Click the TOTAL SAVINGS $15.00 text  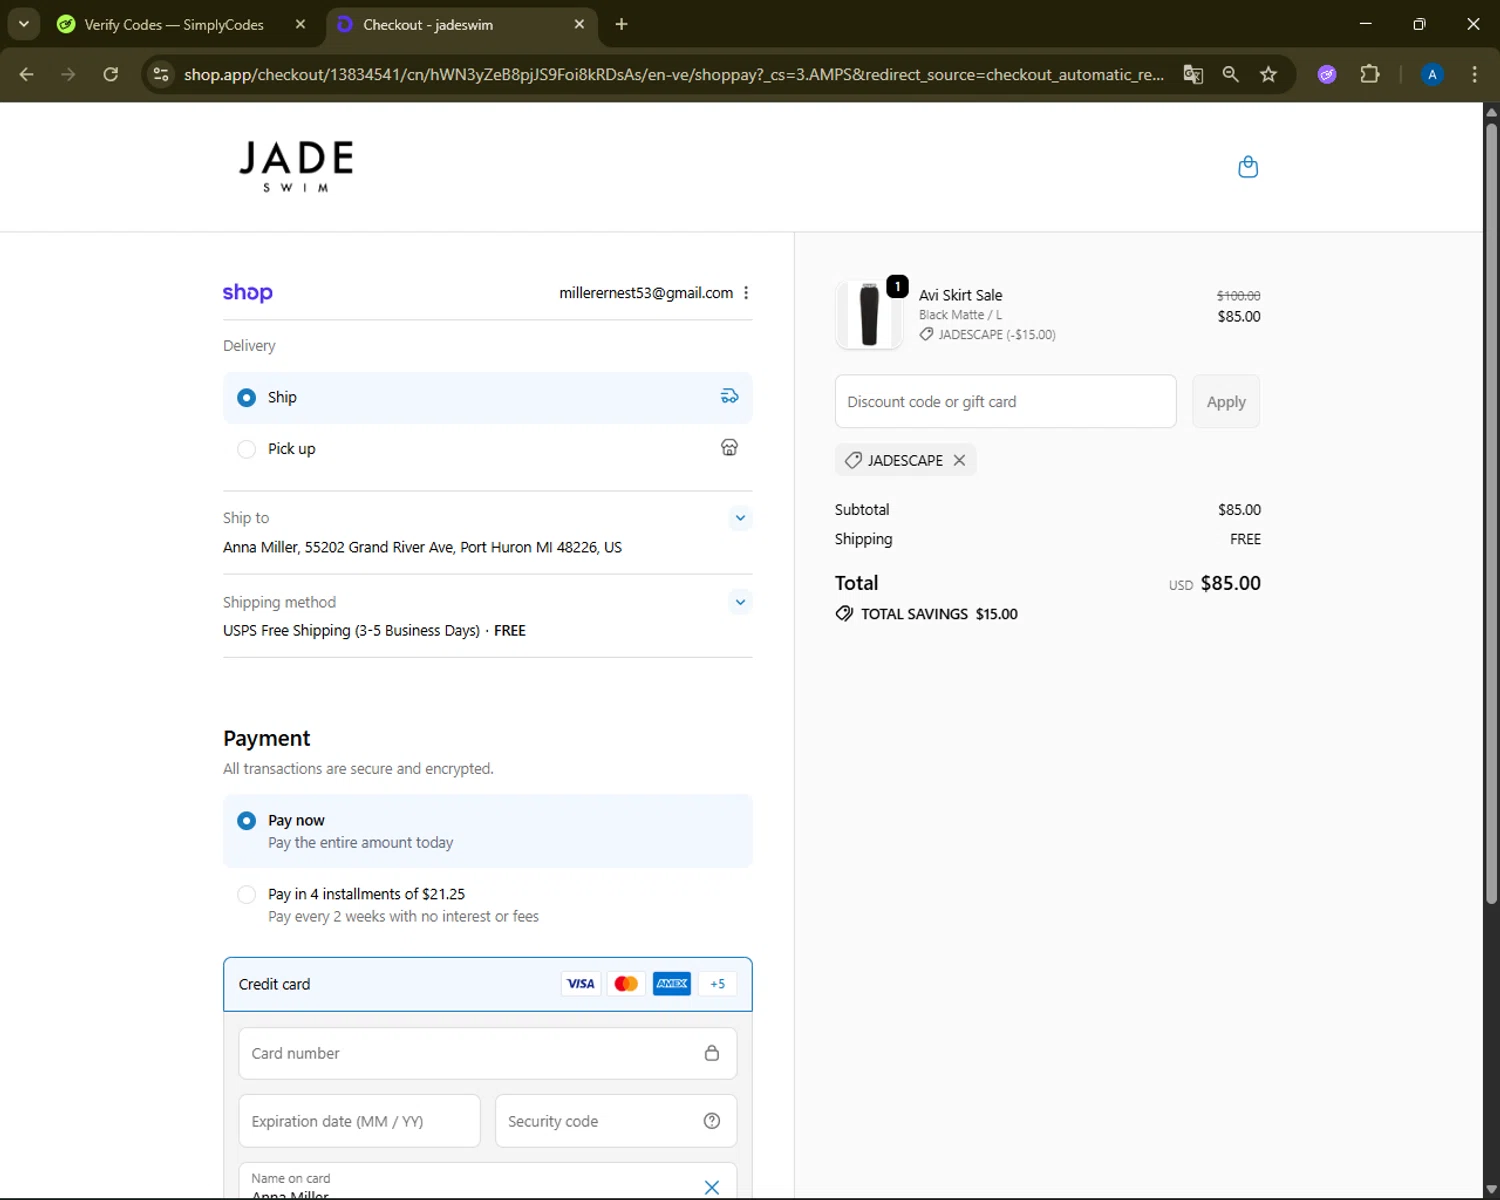(x=939, y=614)
